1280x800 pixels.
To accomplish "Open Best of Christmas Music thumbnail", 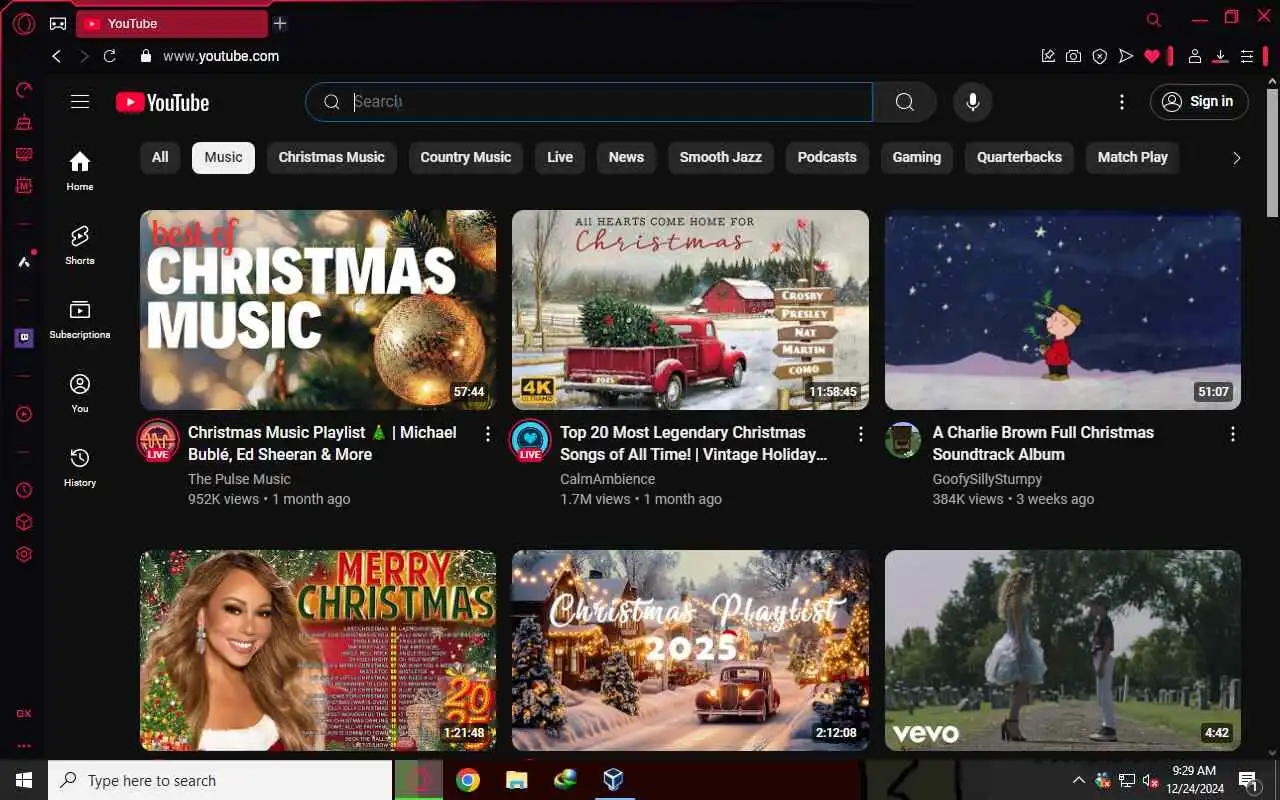I will (x=318, y=310).
